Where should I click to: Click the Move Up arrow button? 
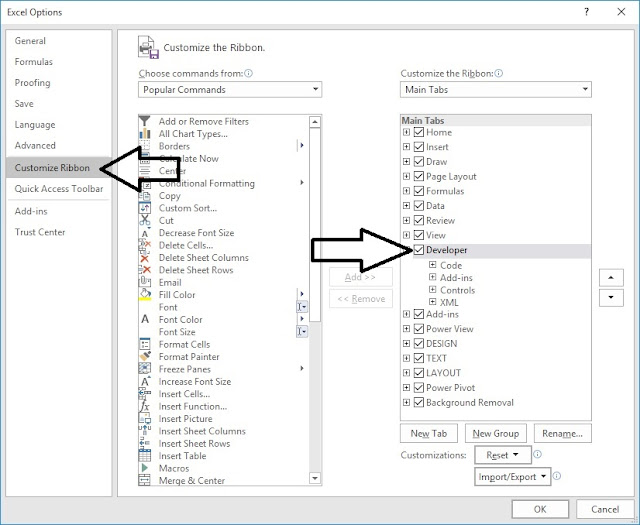pyautogui.click(x=611, y=278)
